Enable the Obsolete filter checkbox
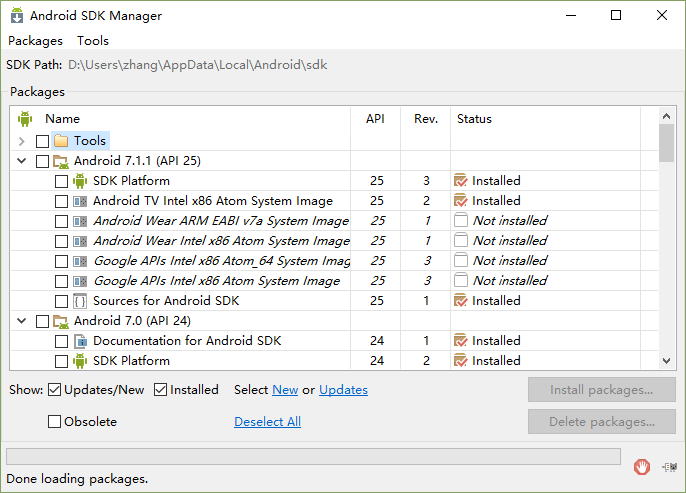Viewport: 686px width, 493px height. tap(54, 422)
